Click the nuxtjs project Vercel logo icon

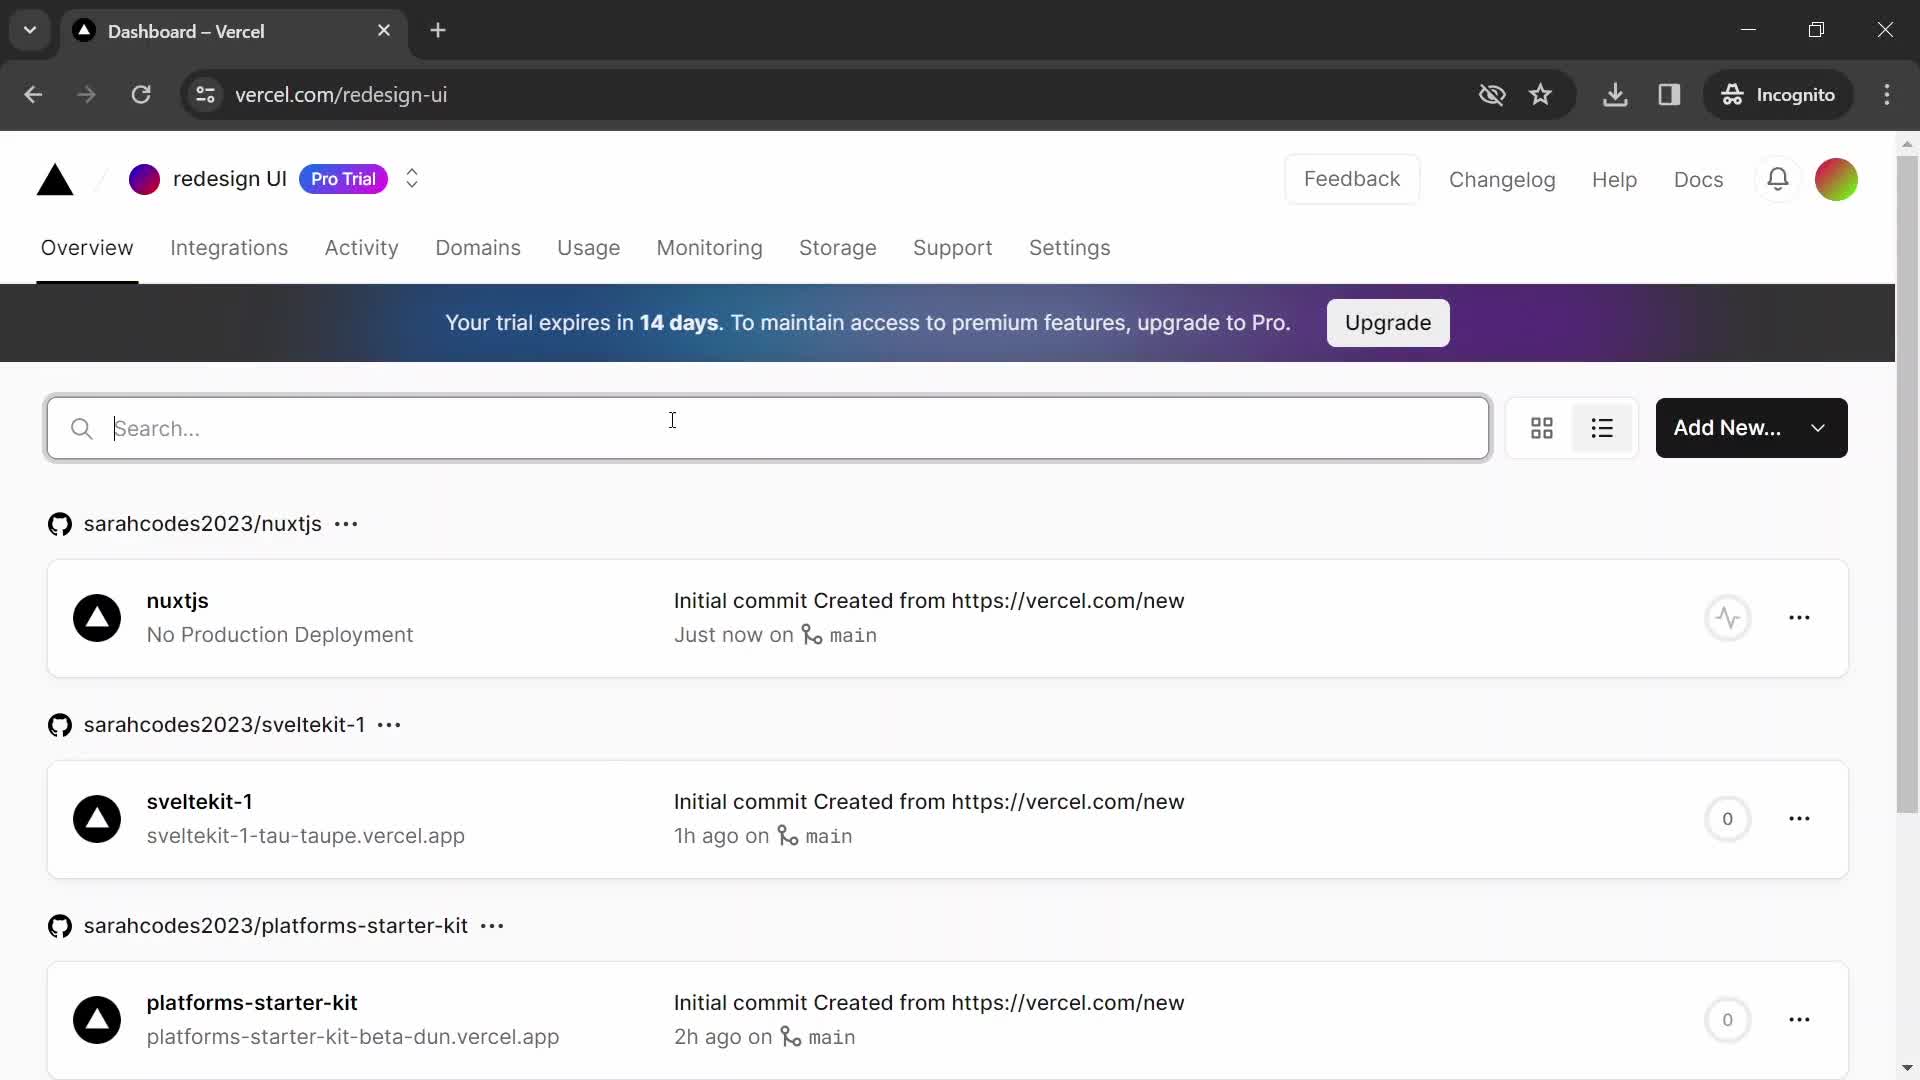(x=99, y=617)
